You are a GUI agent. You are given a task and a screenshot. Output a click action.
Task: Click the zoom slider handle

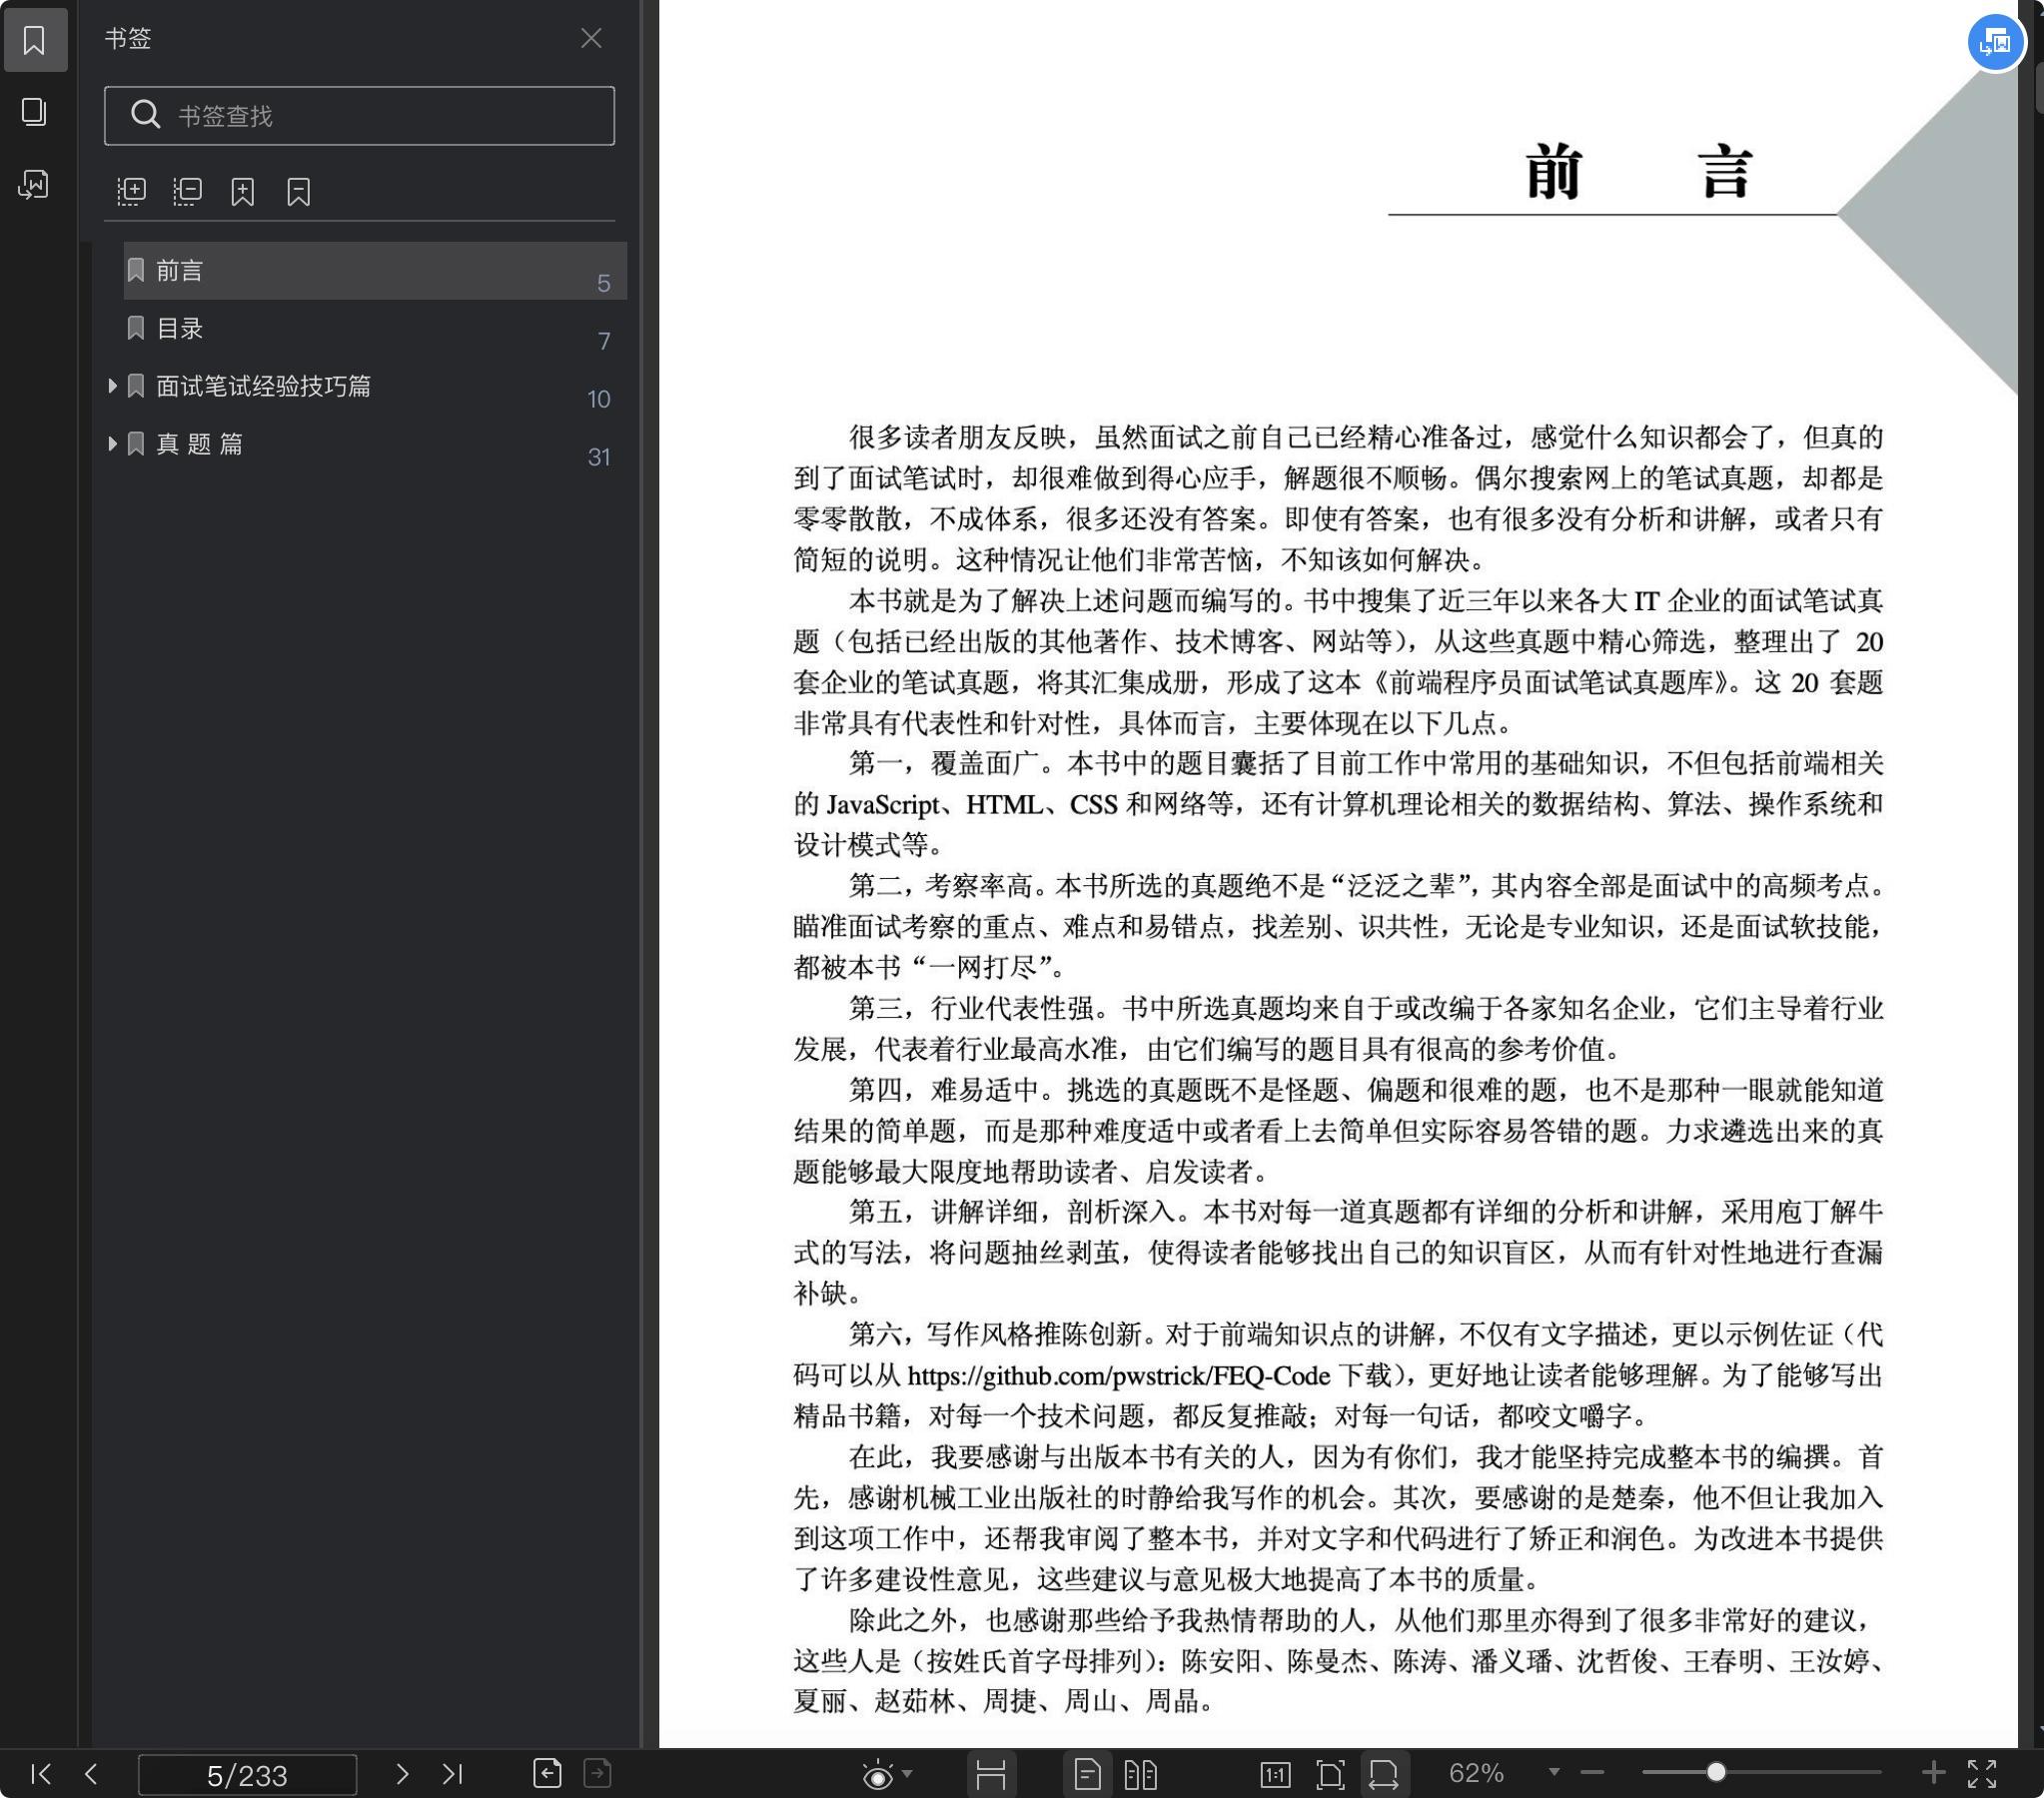1716,1773
